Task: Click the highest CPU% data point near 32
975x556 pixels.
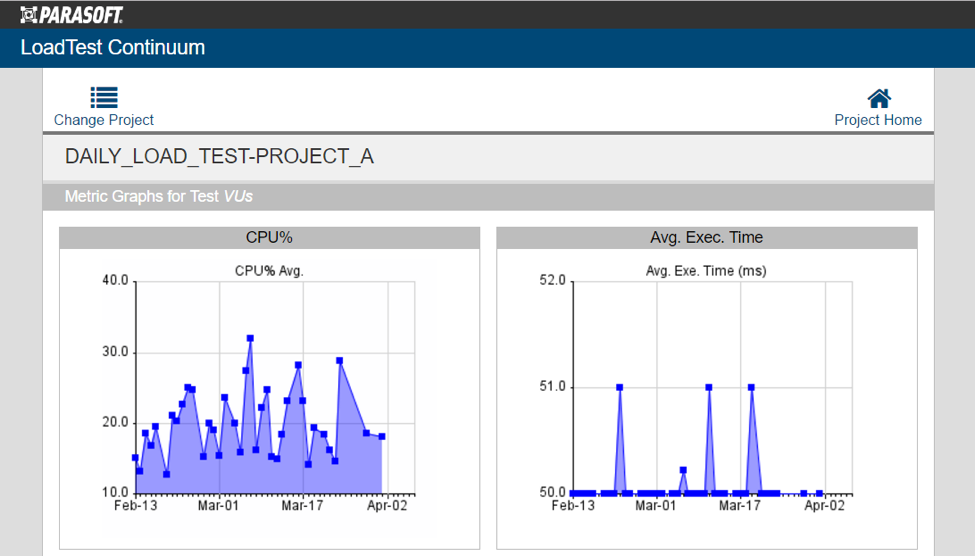Action: coord(250,338)
